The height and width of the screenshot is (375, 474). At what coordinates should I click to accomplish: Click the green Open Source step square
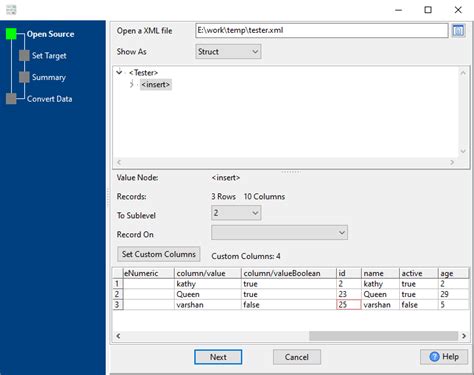[x=11, y=34]
